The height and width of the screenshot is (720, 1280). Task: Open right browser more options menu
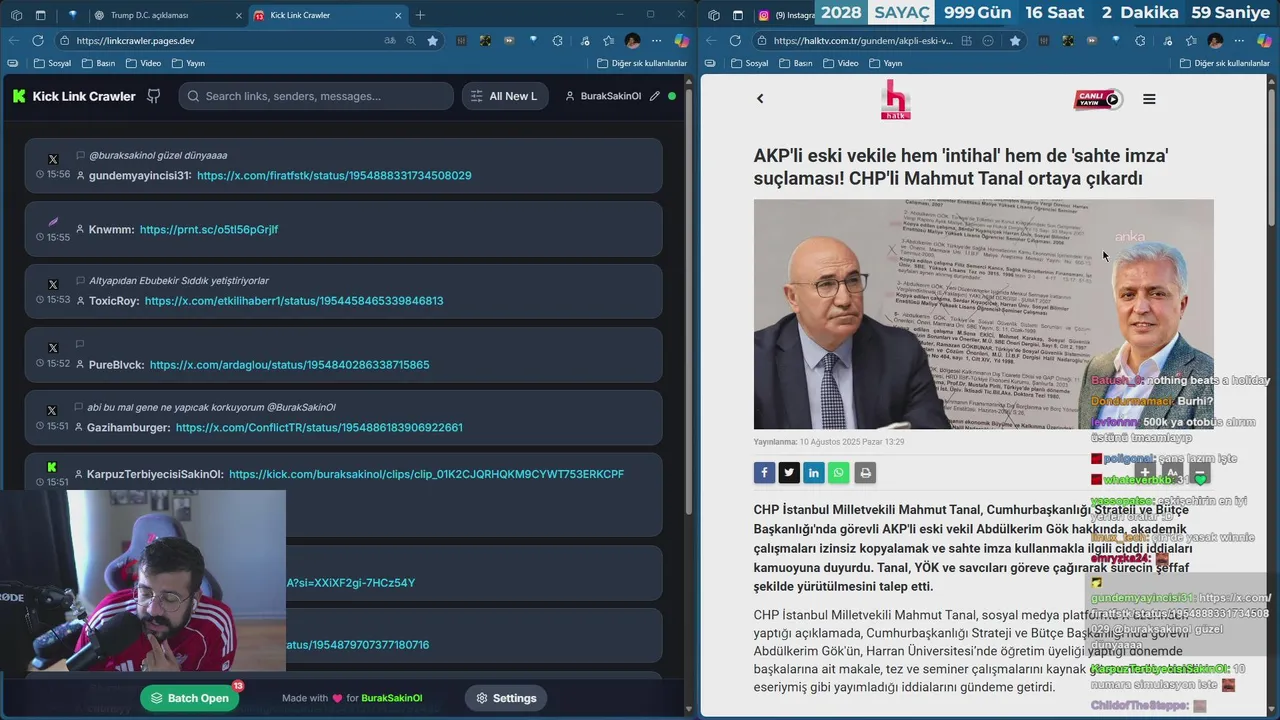click(x=1240, y=41)
